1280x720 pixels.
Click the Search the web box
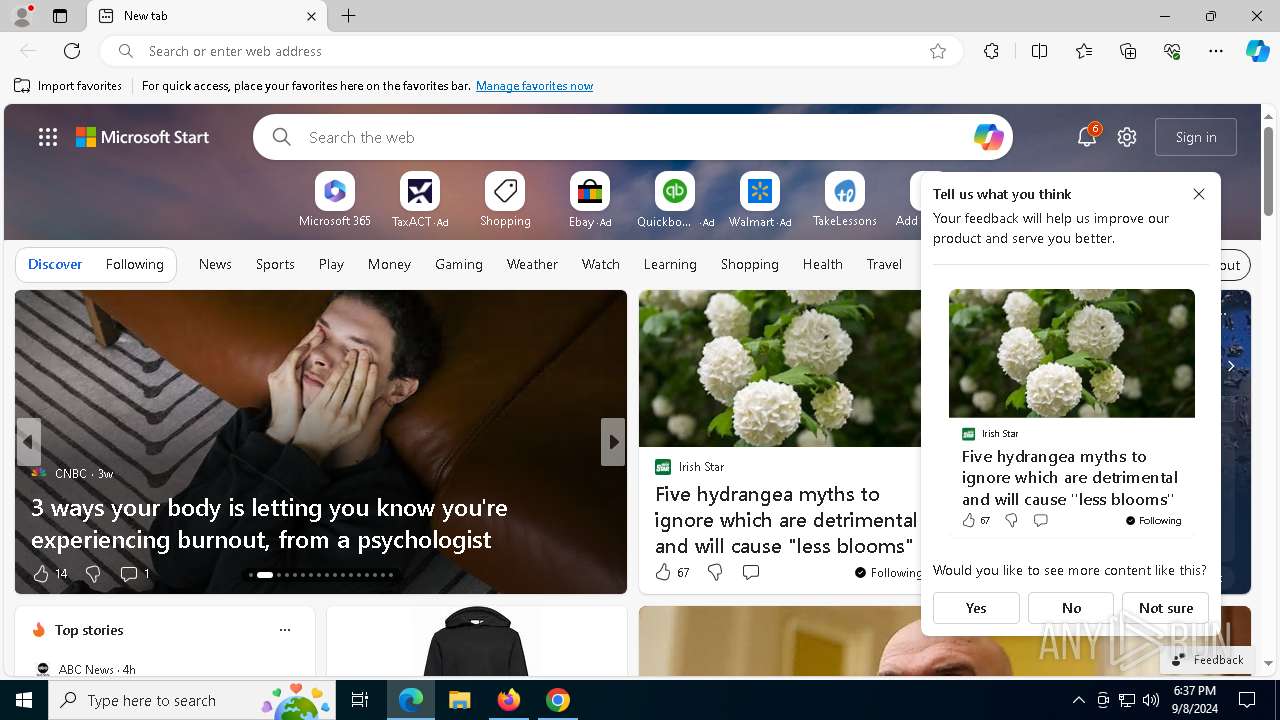coord(632,137)
